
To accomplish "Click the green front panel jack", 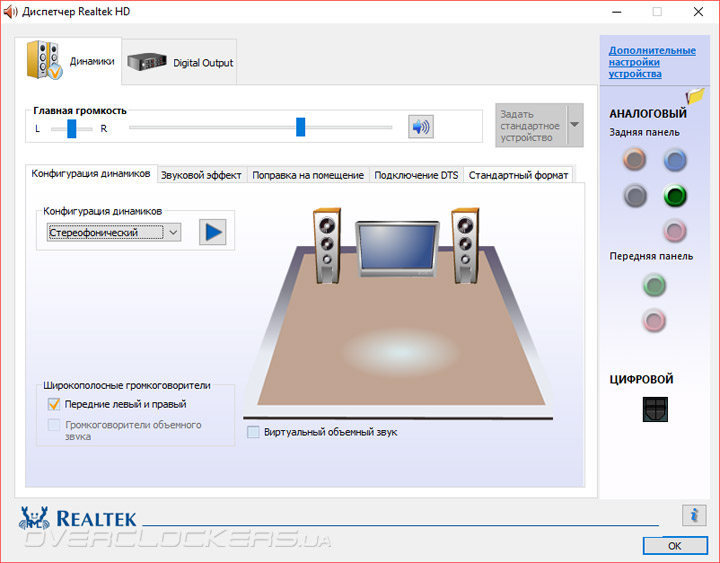I will (654, 285).
